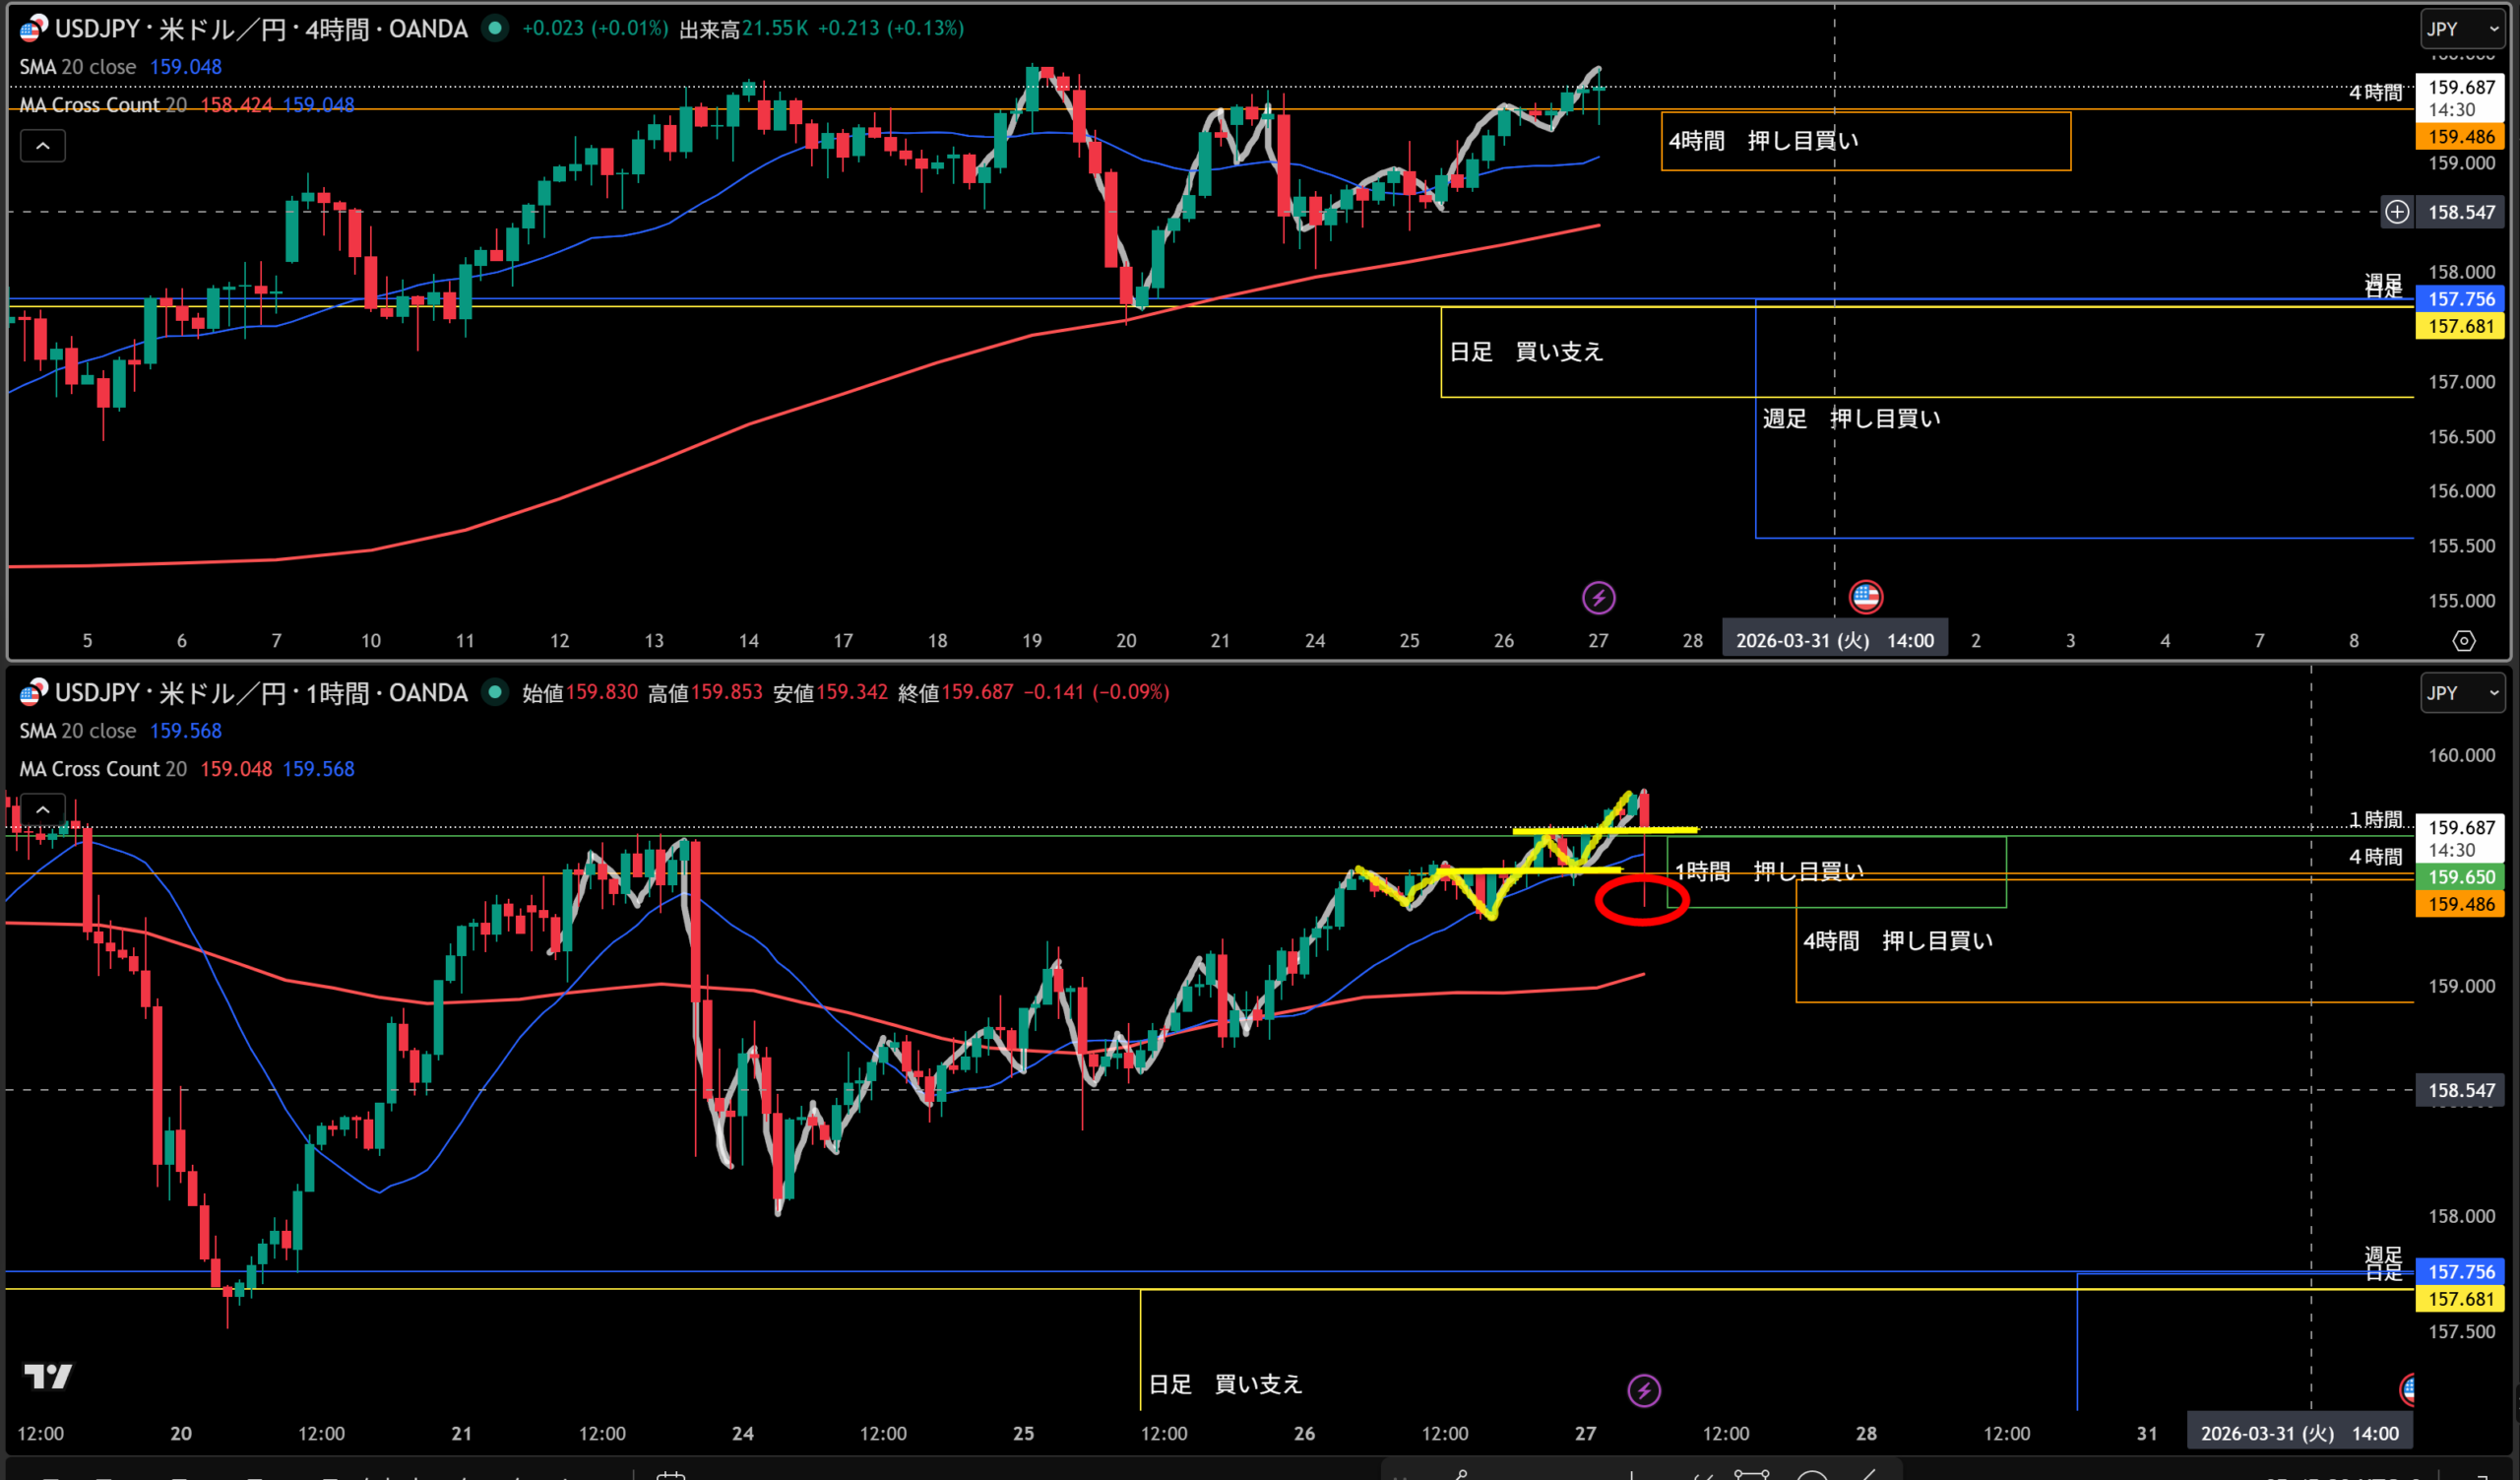Click the 2026-03-31 14:00 date label in upper chart

pos(1834,641)
